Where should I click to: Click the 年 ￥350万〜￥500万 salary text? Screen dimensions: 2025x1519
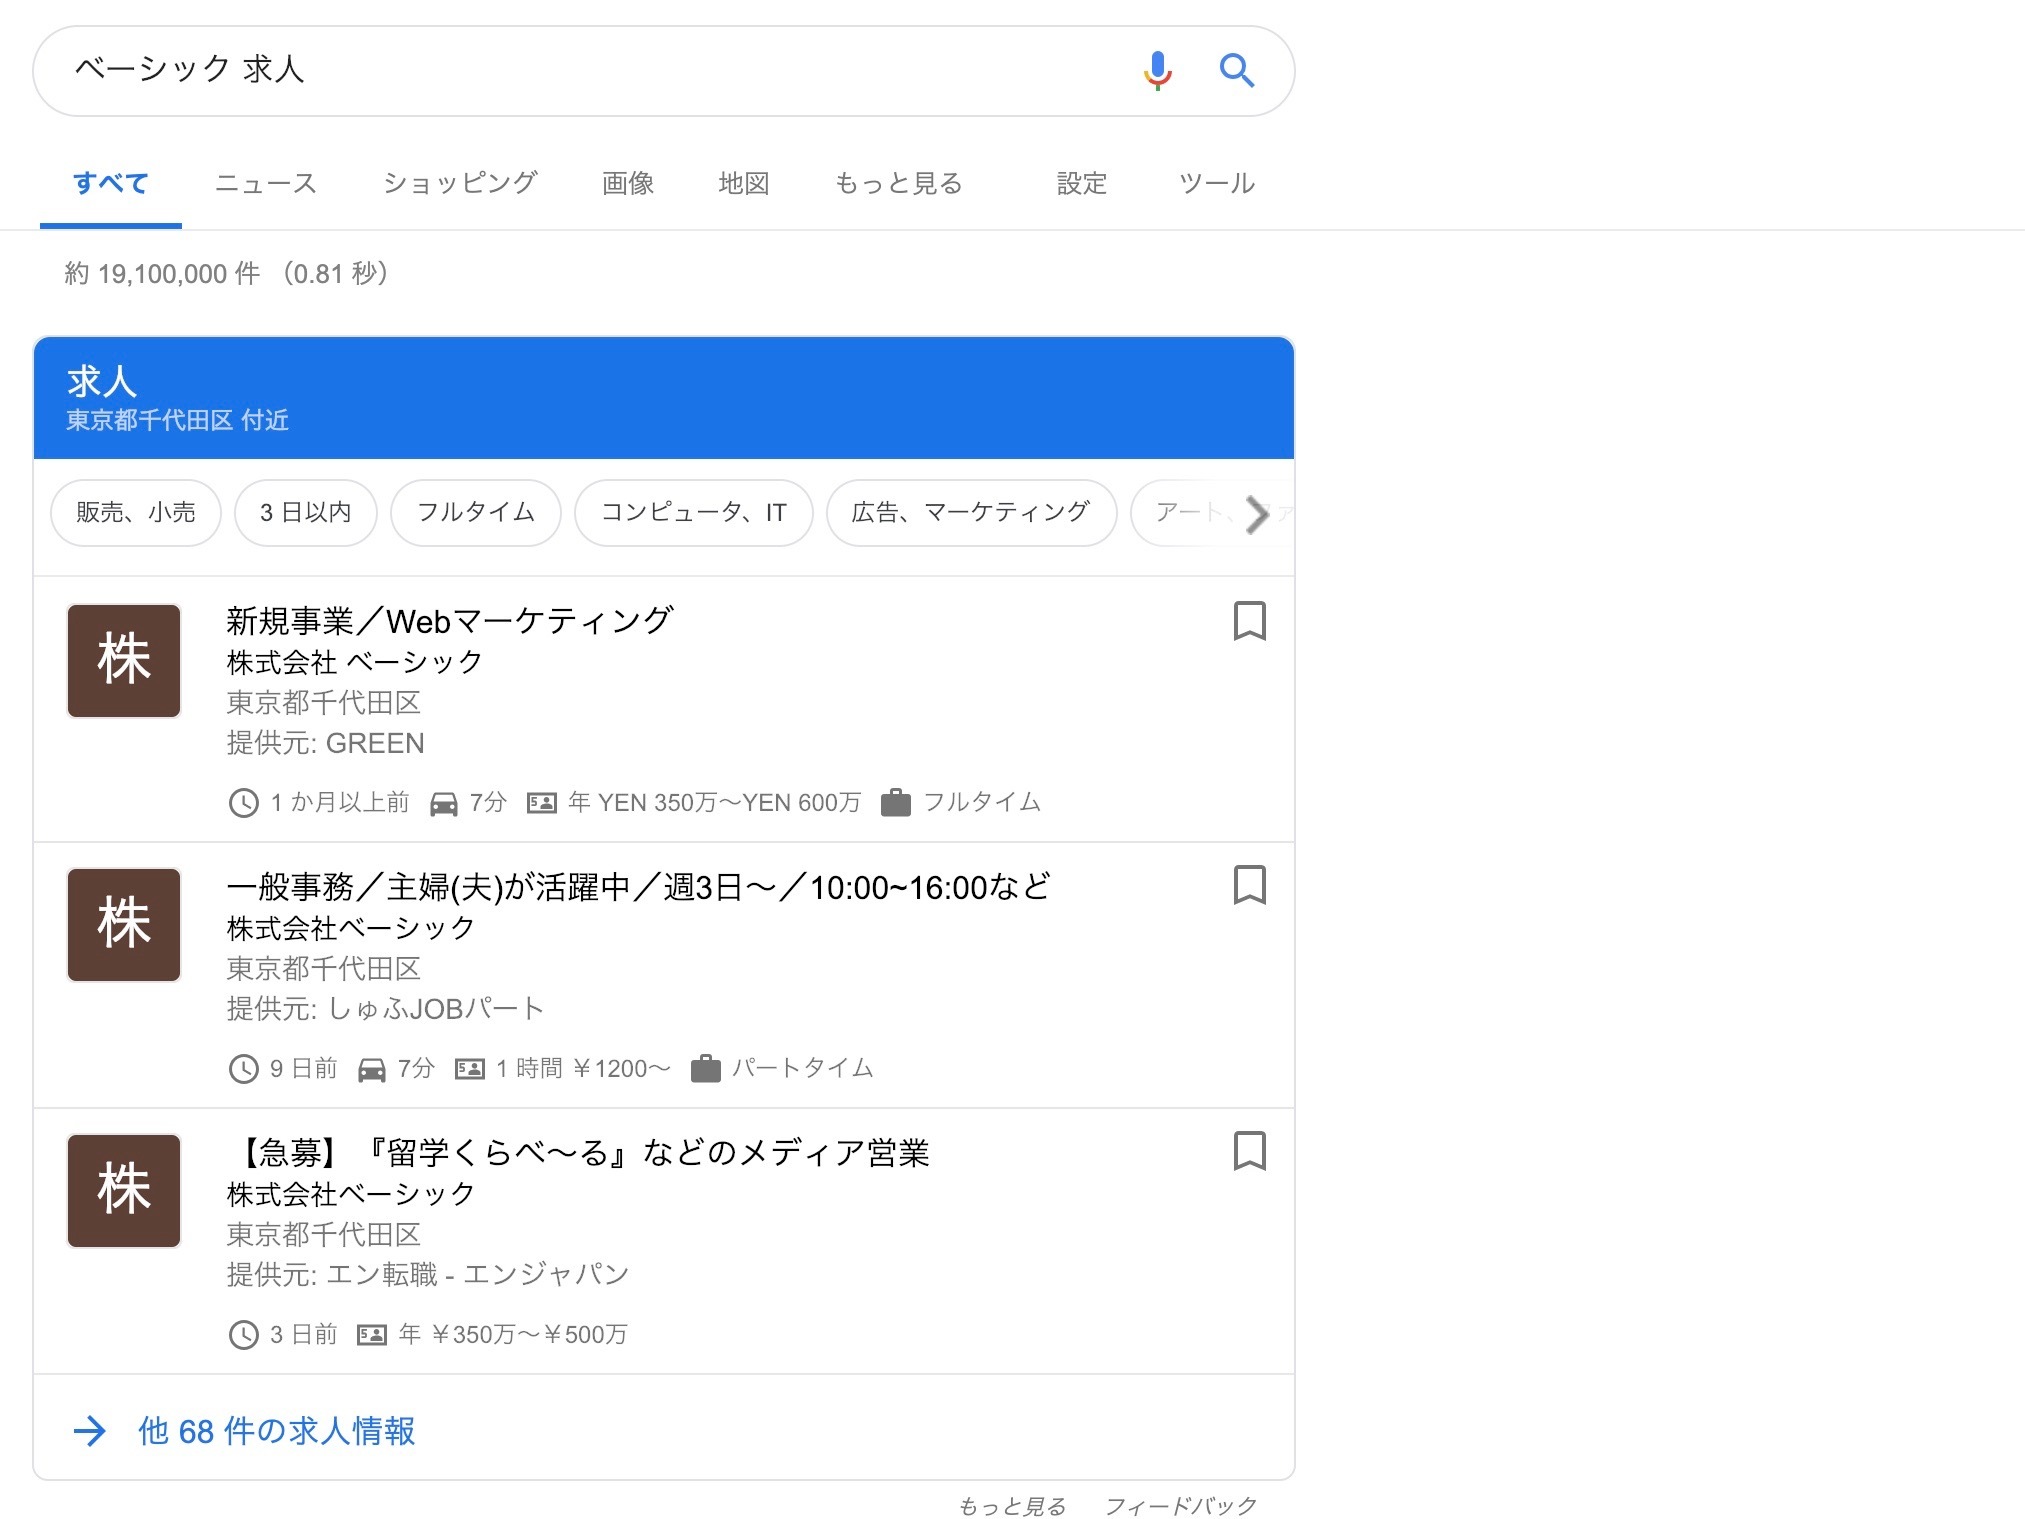[x=512, y=1335]
